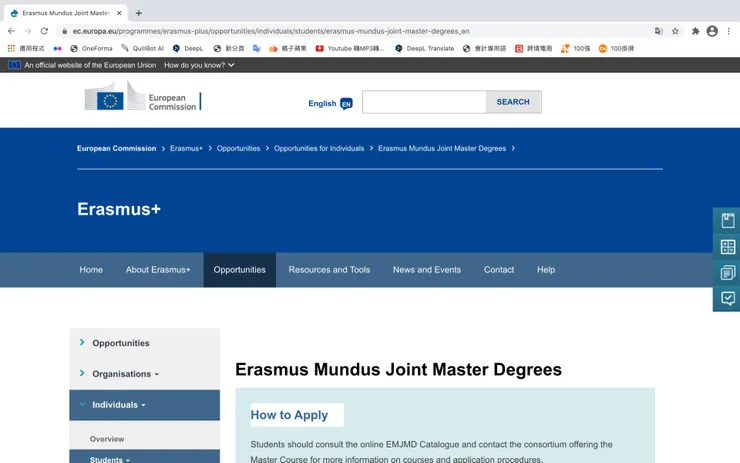This screenshot has width=740, height=463.
Task: Open the QuillBot AI bookmark
Action: [x=142, y=48]
